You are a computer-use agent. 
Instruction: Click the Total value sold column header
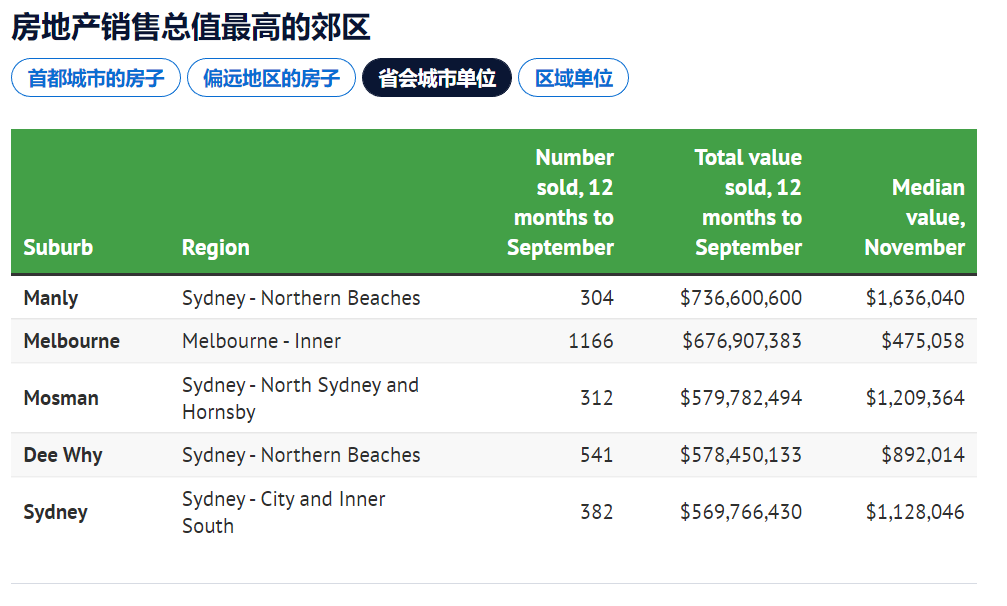point(749,202)
